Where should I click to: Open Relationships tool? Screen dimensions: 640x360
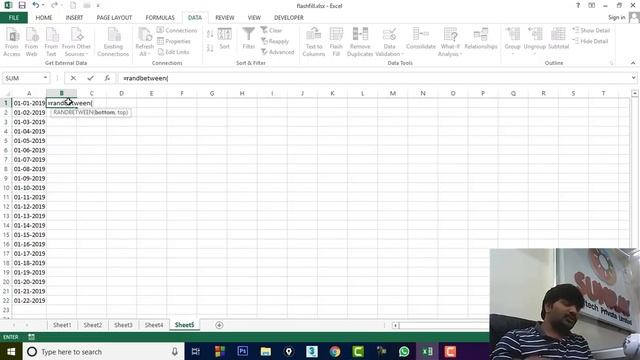pyautogui.click(x=481, y=39)
